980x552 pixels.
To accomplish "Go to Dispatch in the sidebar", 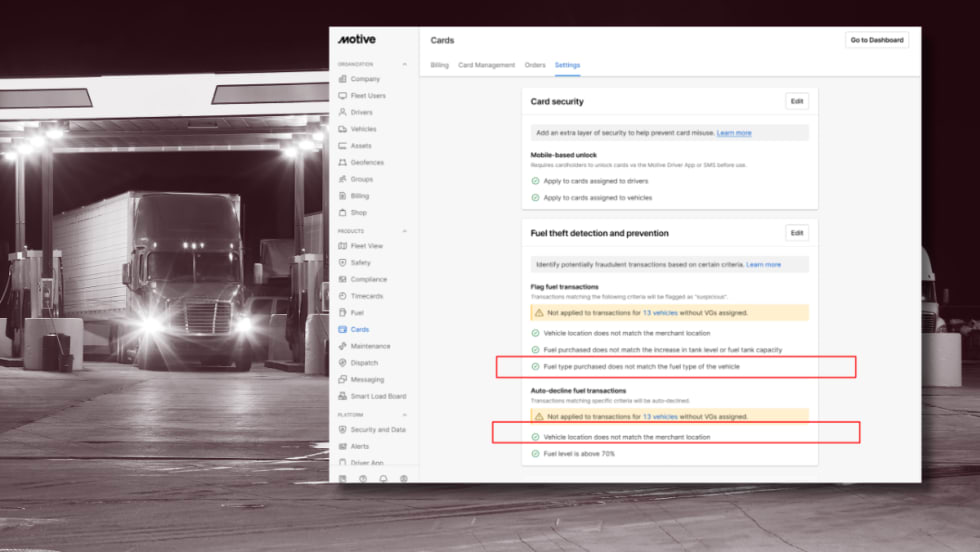I will pos(366,363).
